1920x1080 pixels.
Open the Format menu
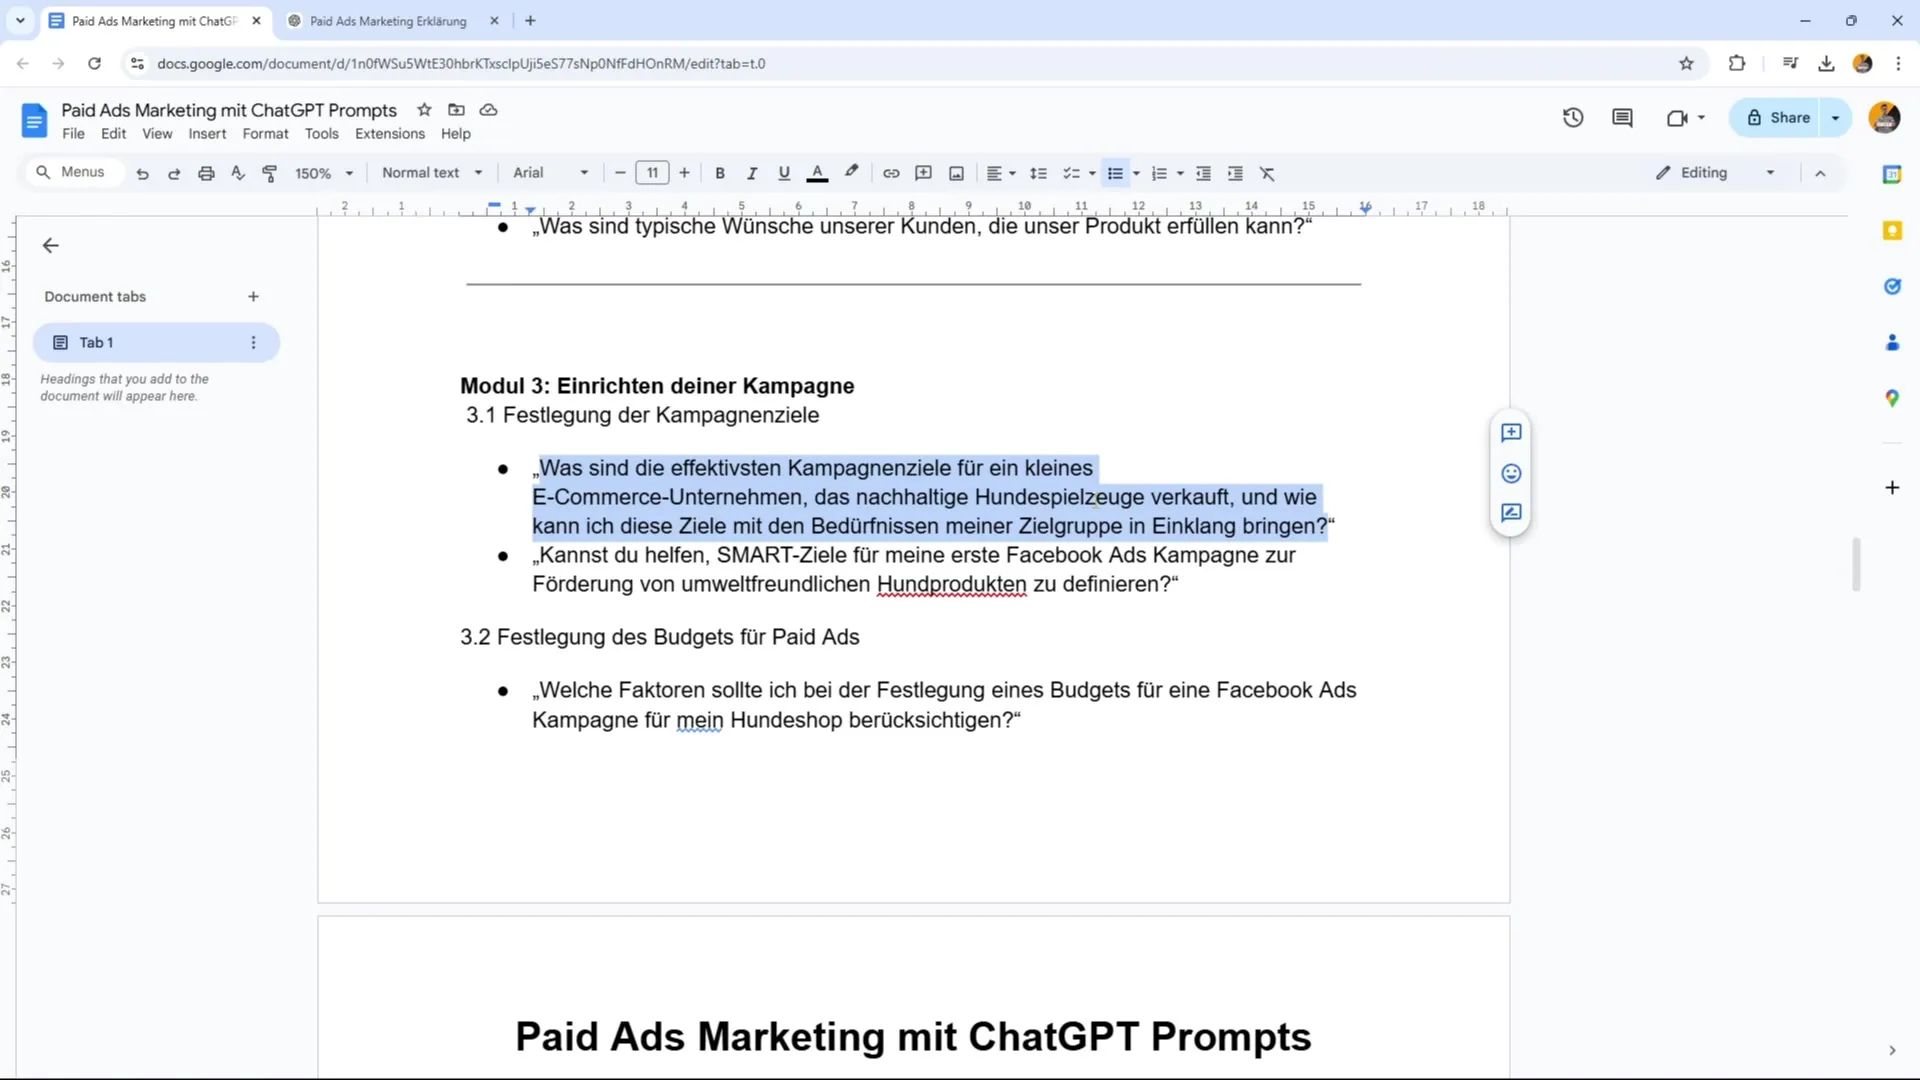pyautogui.click(x=265, y=134)
